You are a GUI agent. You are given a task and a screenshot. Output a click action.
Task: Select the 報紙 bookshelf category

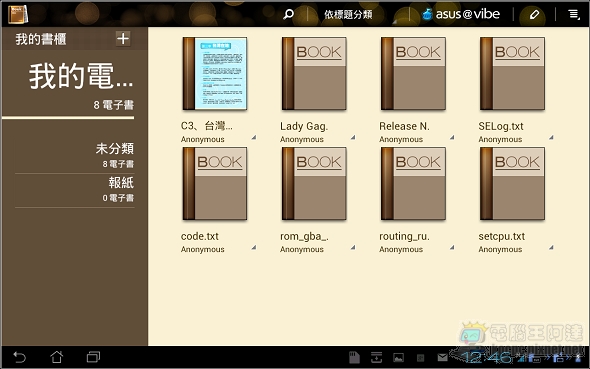tap(75, 190)
